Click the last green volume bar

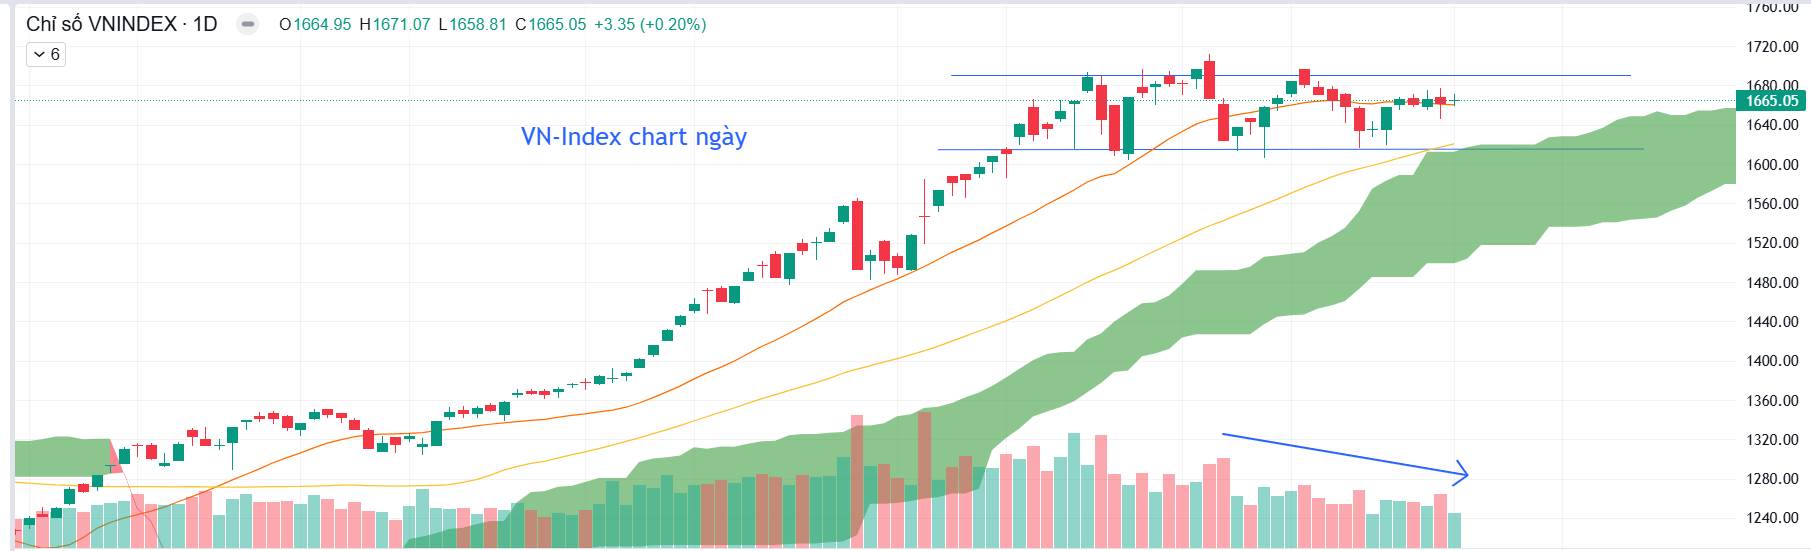click(x=1454, y=530)
